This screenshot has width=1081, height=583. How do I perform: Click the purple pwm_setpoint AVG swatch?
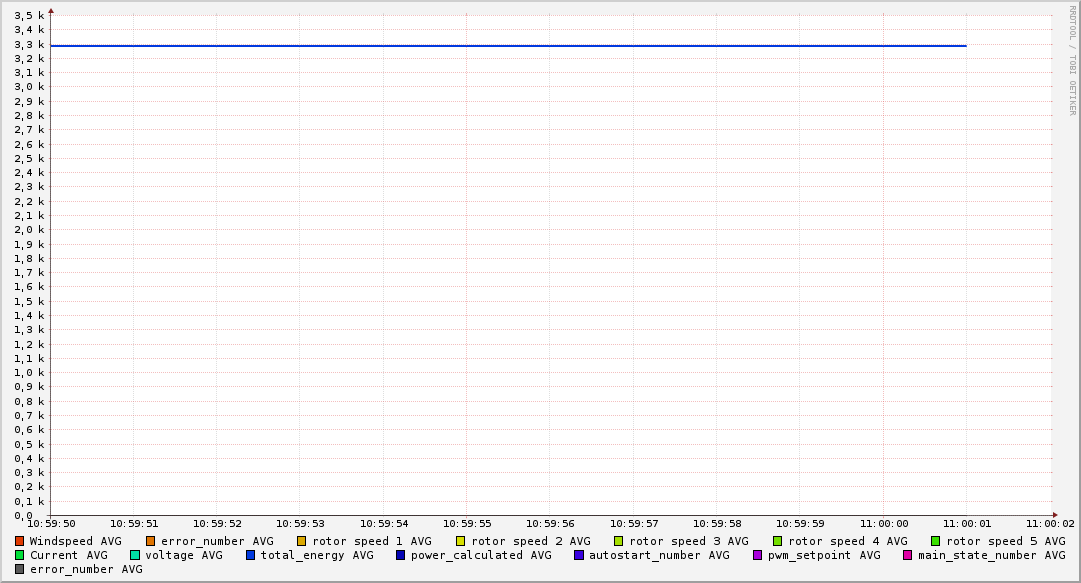pos(757,555)
